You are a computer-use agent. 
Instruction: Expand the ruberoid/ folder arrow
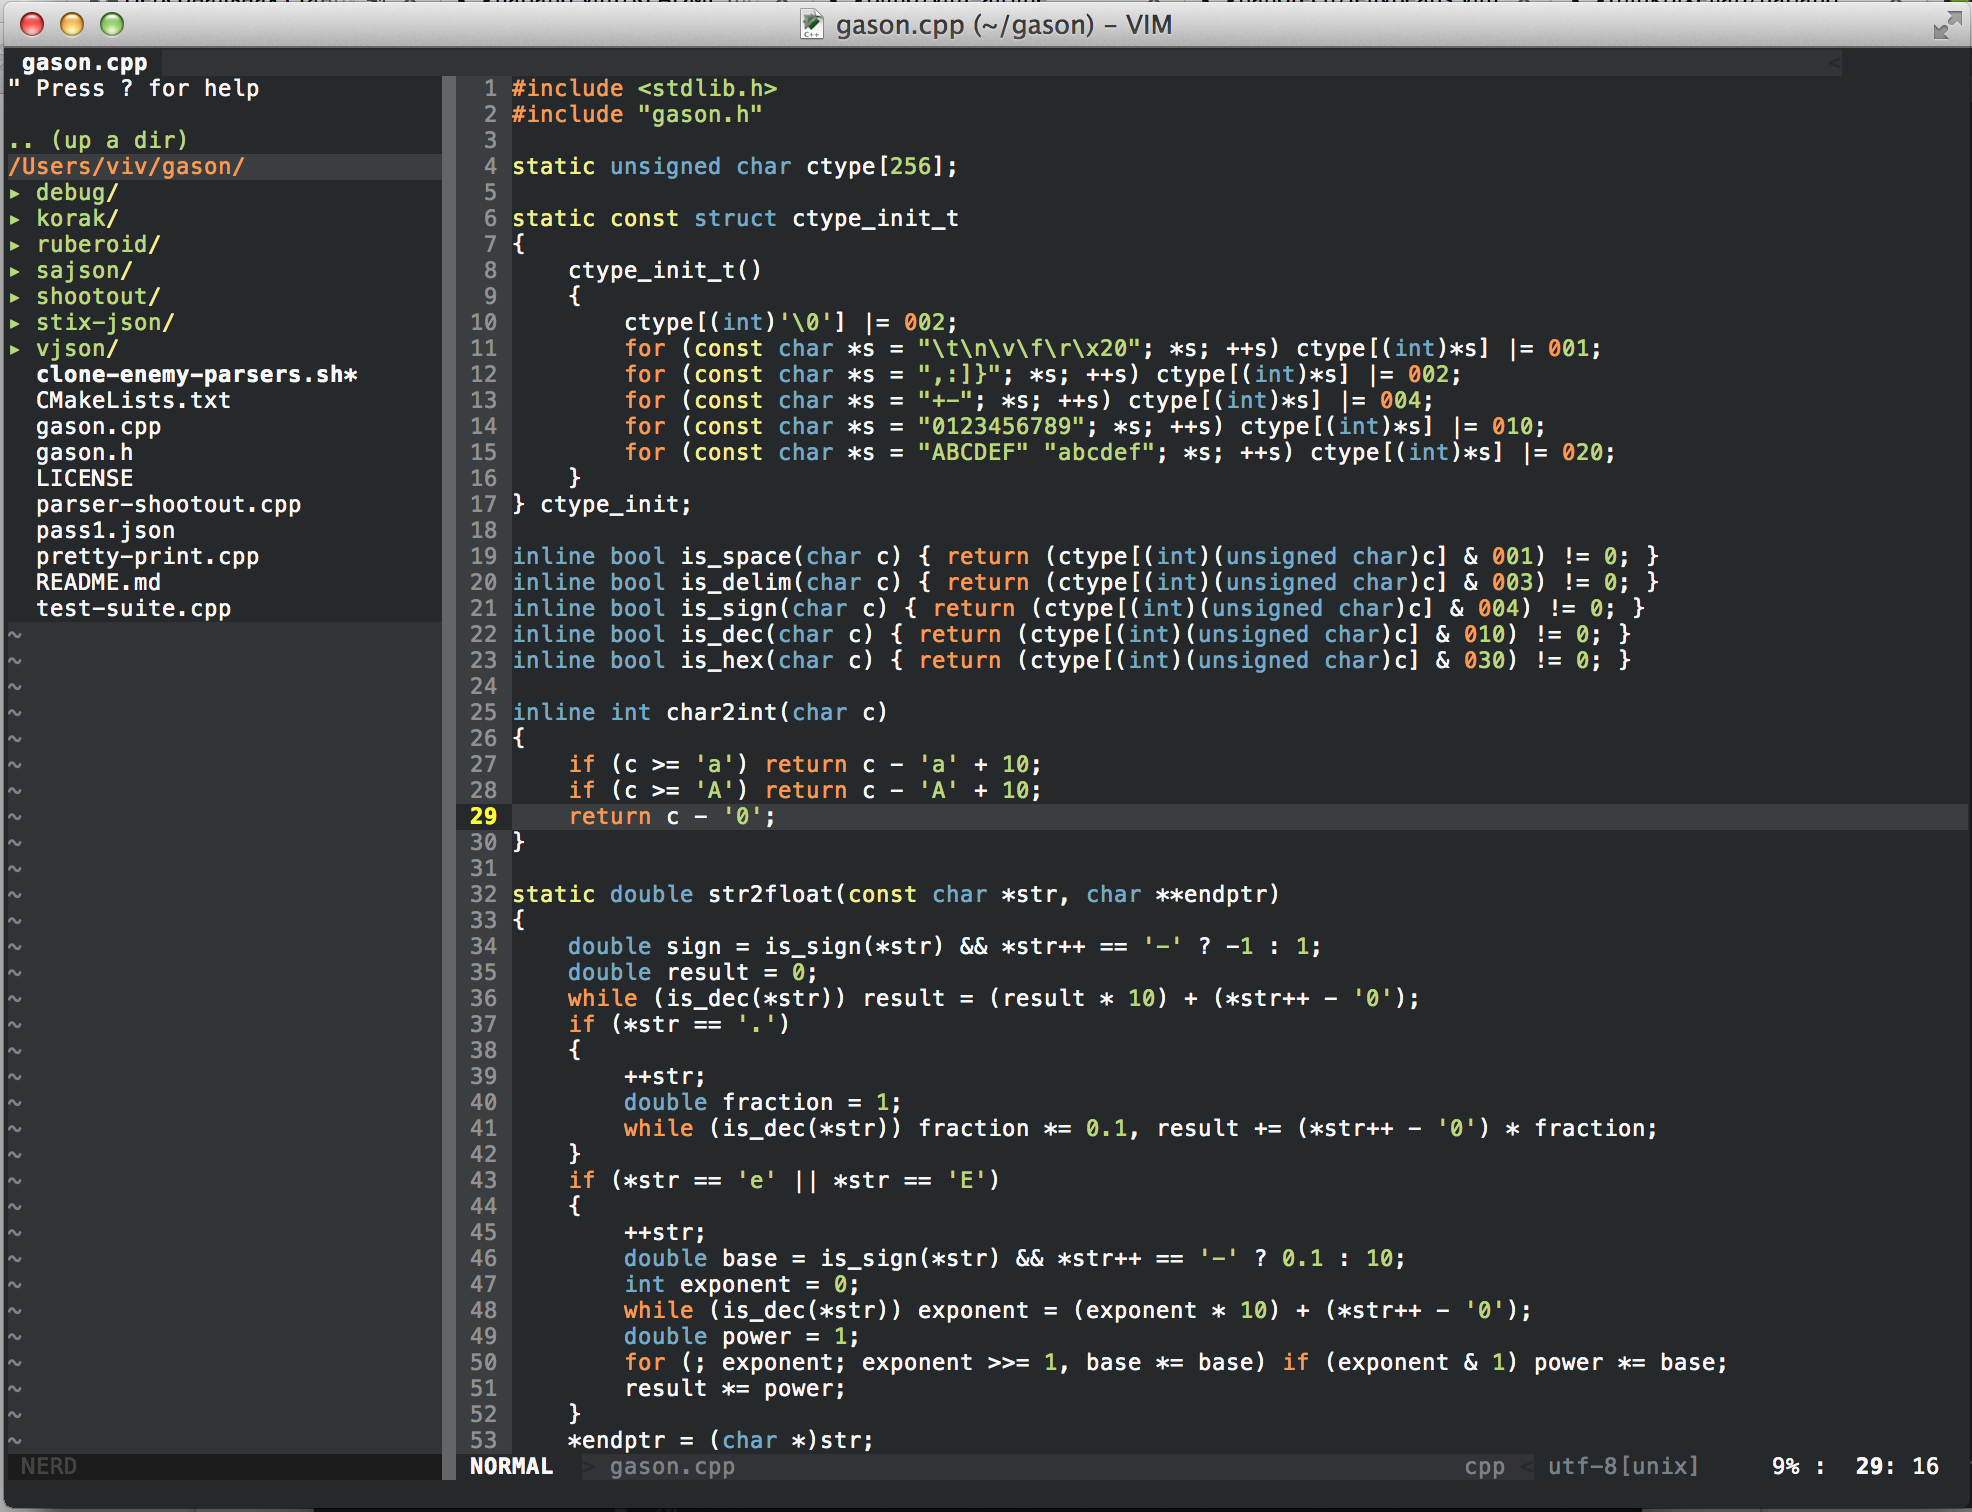tap(15, 245)
